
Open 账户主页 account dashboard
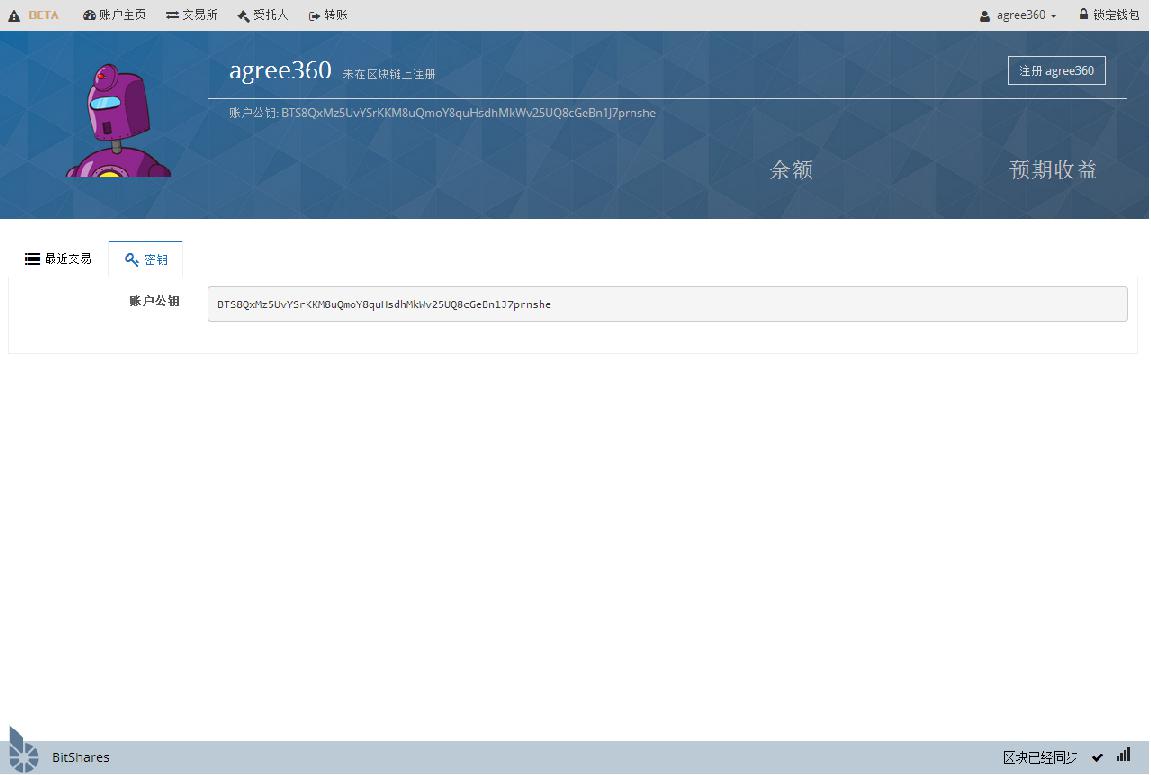pyautogui.click(x=114, y=15)
